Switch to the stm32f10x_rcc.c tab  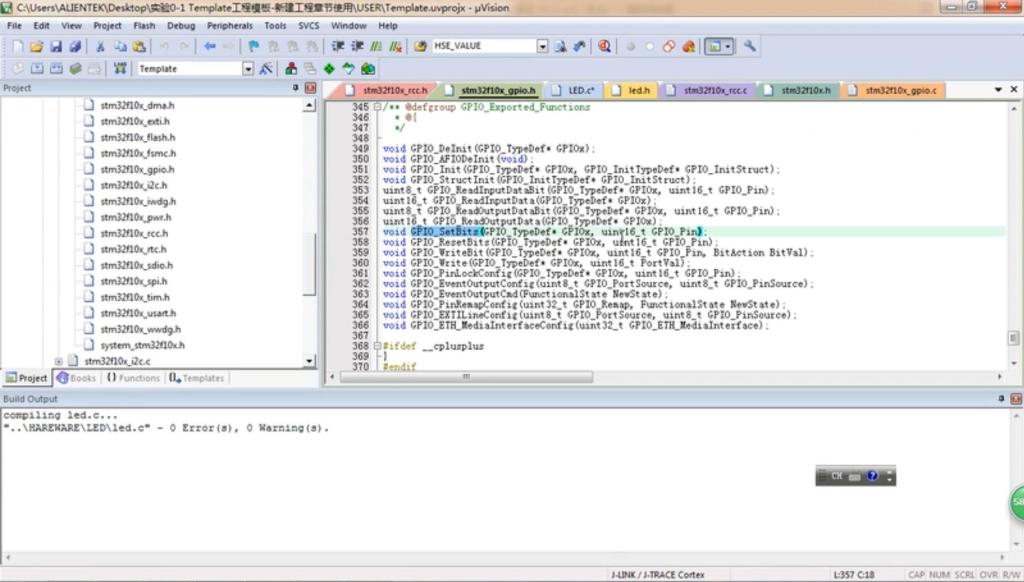[x=712, y=90]
